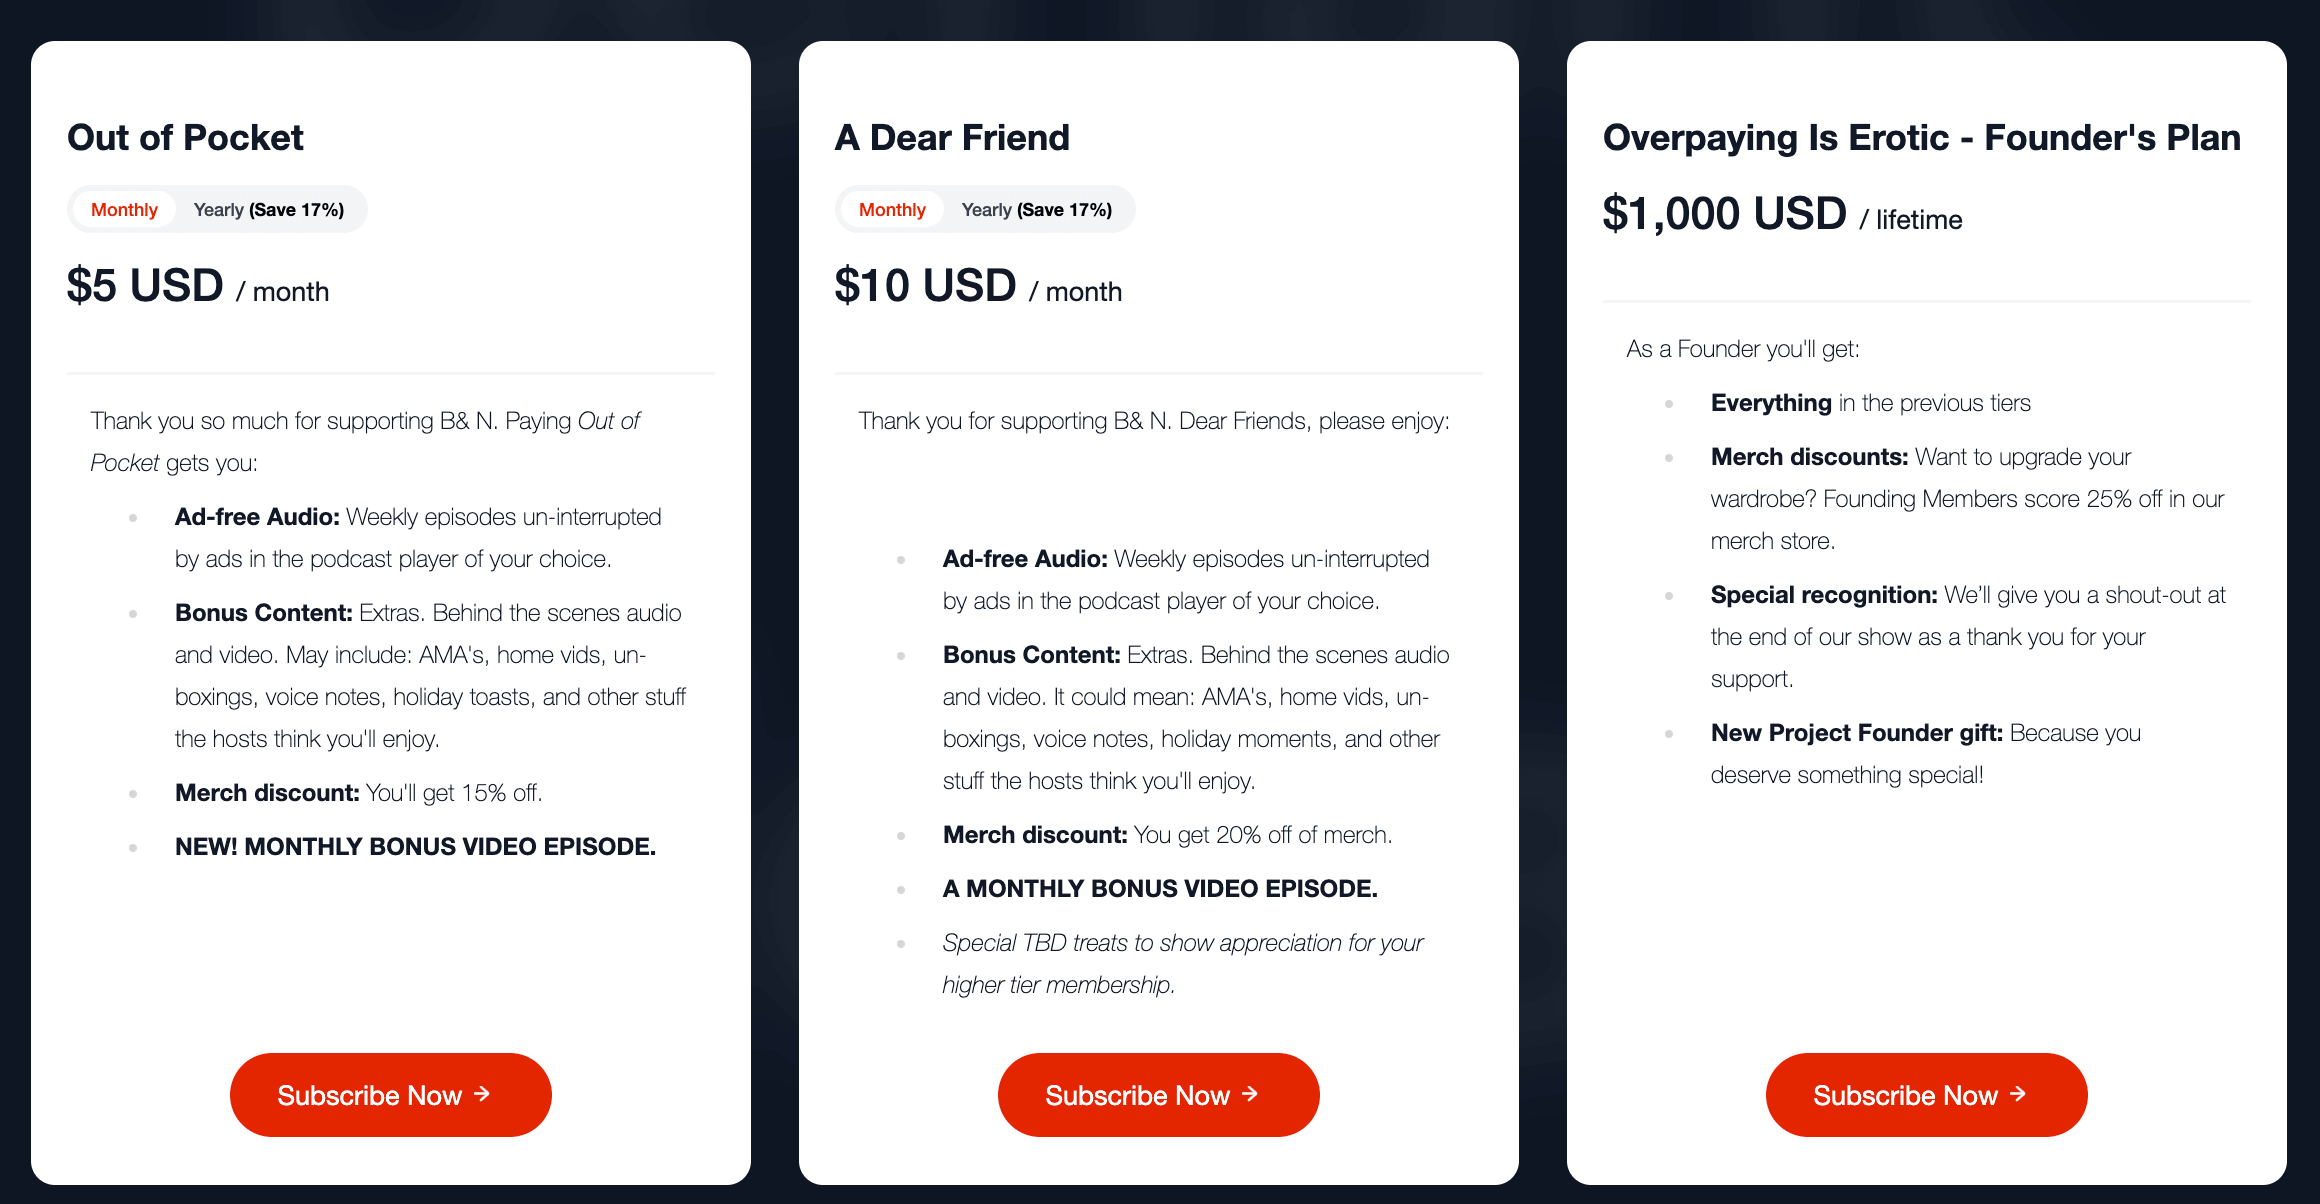Switch A Dear Friend plan to Yearly

pyautogui.click(x=1036, y=210)
